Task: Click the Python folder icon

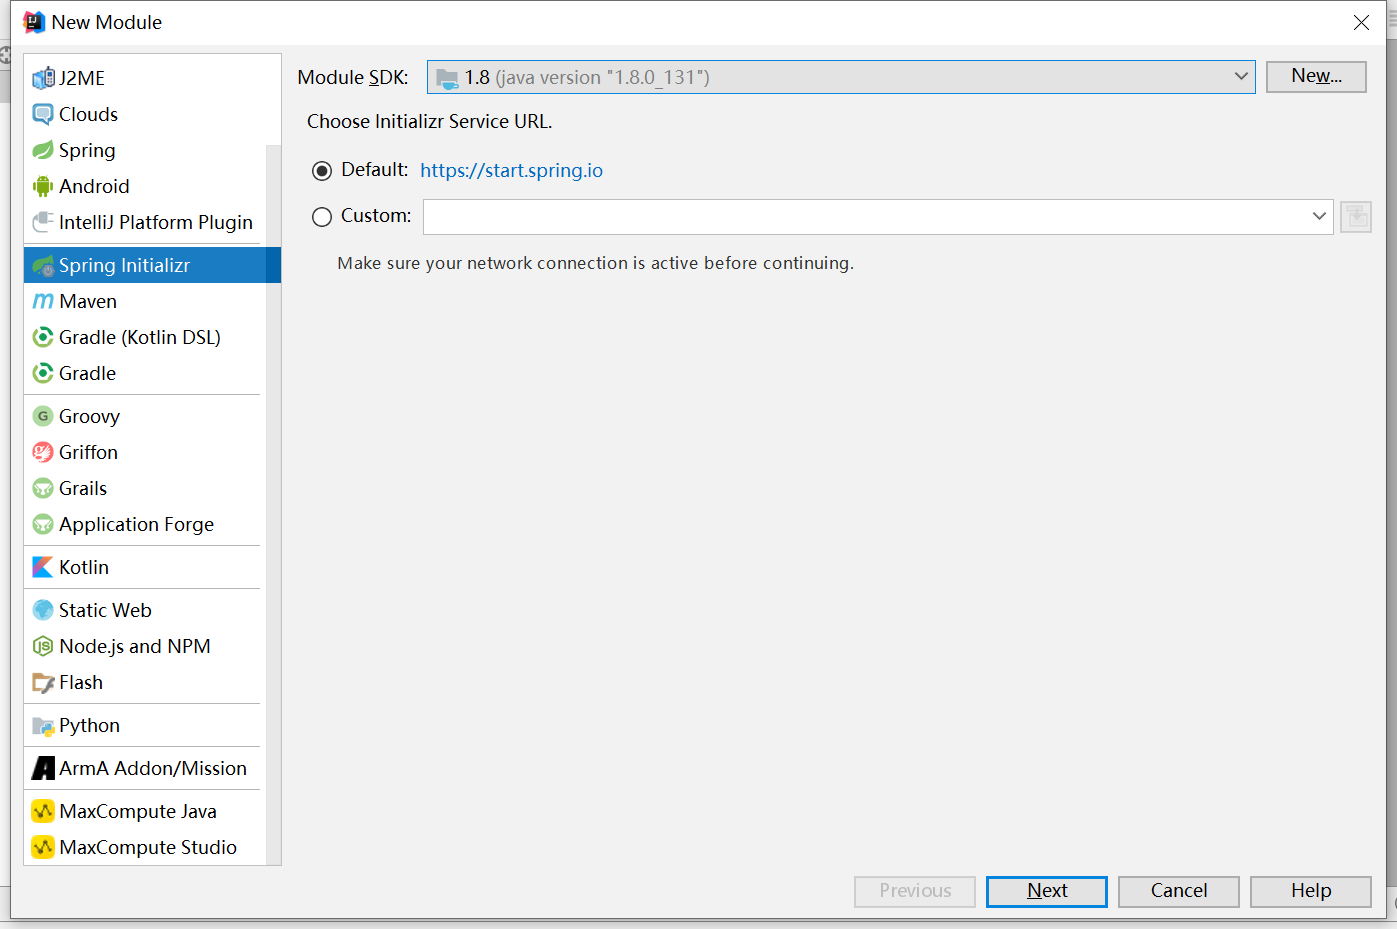Action: [x=43, y=726]
